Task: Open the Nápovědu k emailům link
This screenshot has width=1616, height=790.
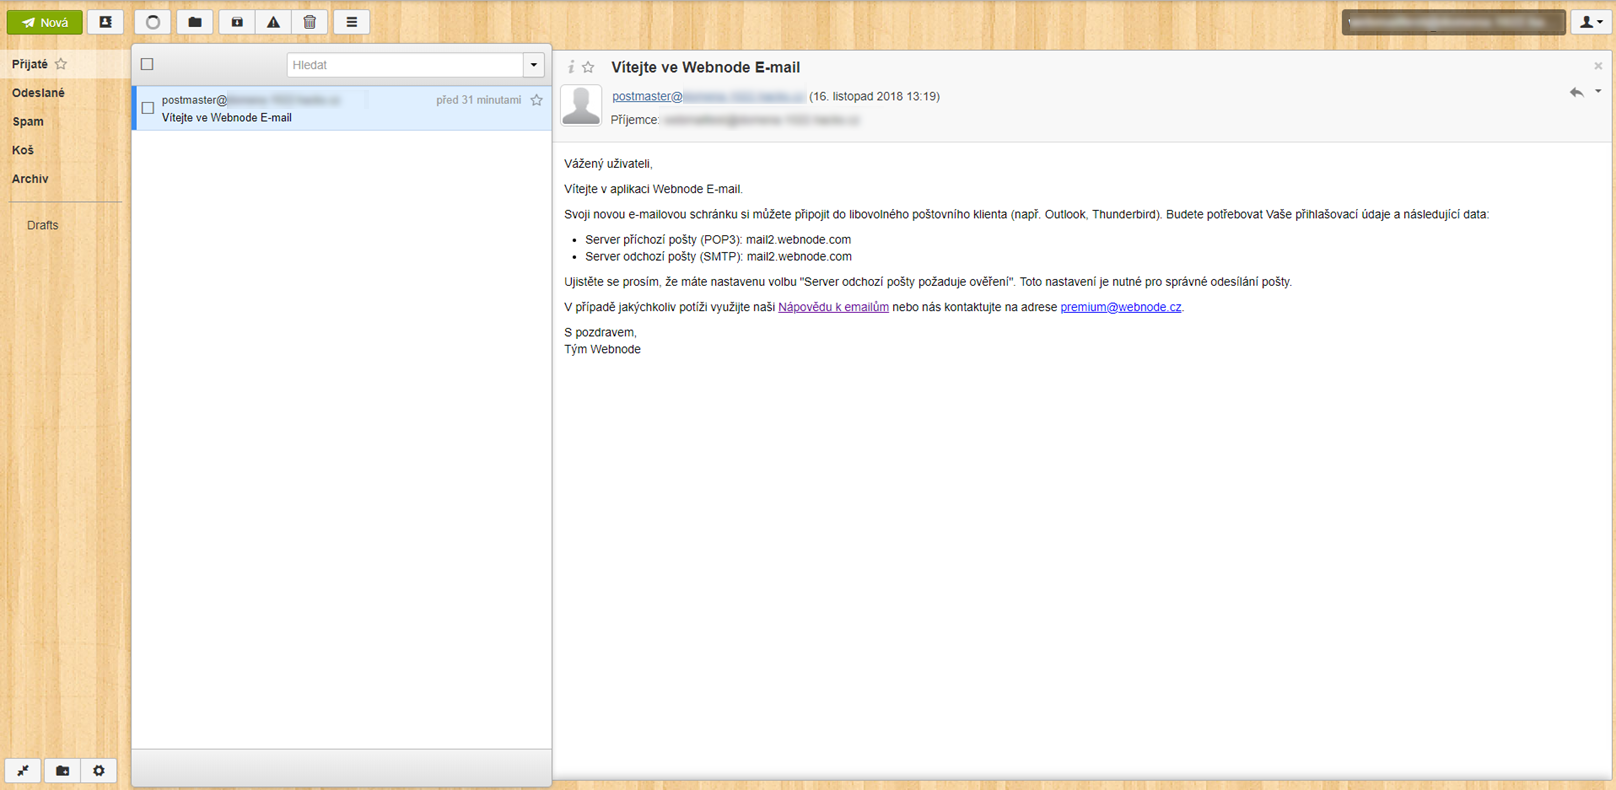Action: click(833, 307)
